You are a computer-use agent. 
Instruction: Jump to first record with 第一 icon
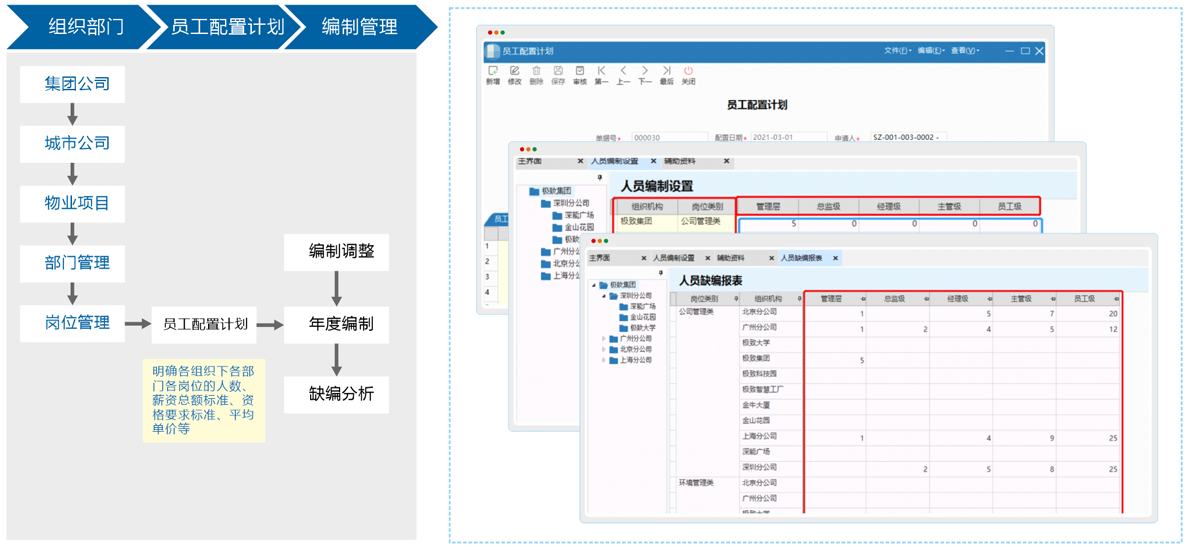(601, 74)
